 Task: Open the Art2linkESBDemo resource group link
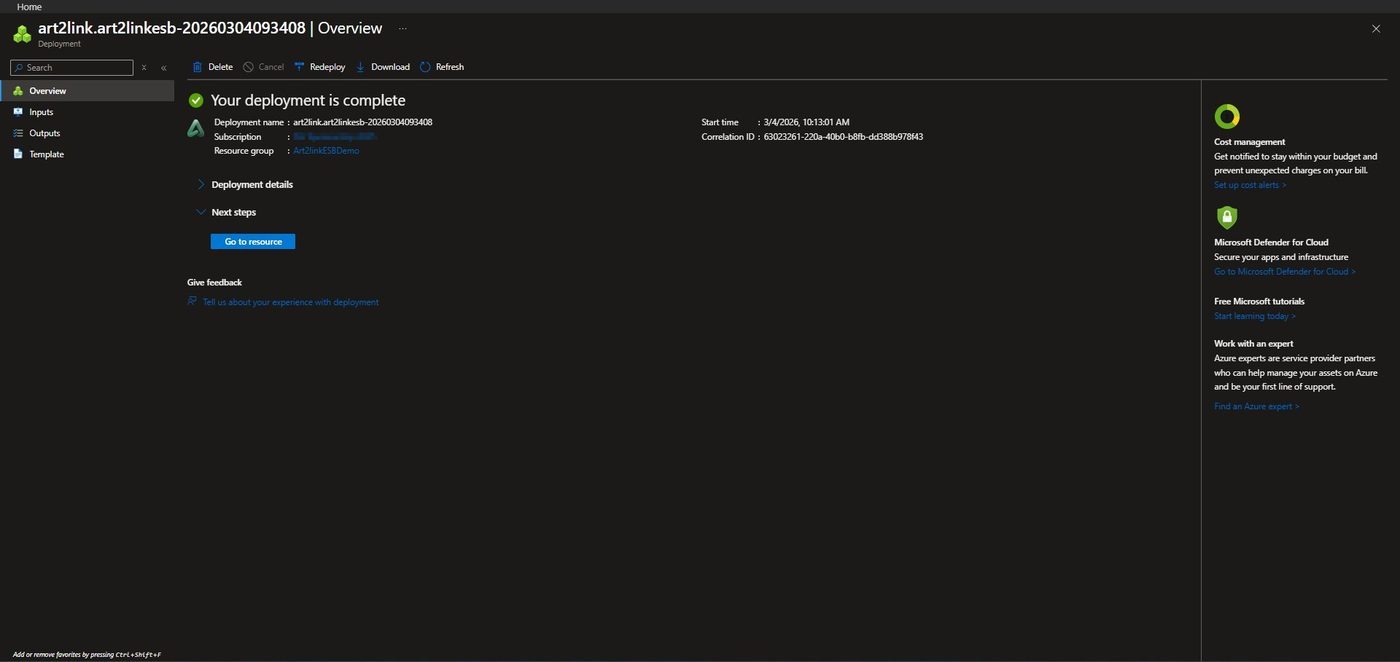click(x=325, y=151)
